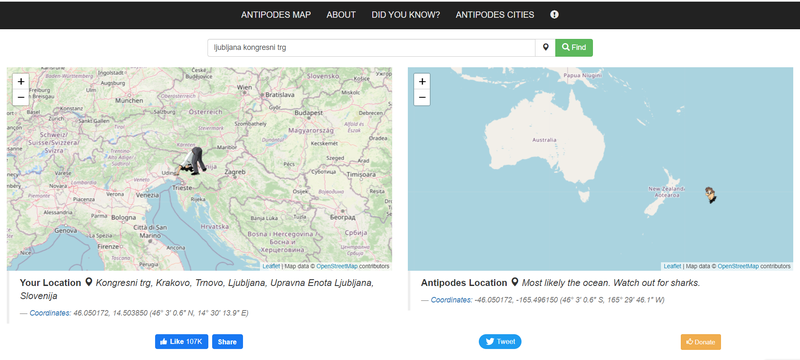The image size is (800, 360).
Task: Open OpenStreetMap link on the antipodes map
Action: (738, 266)
